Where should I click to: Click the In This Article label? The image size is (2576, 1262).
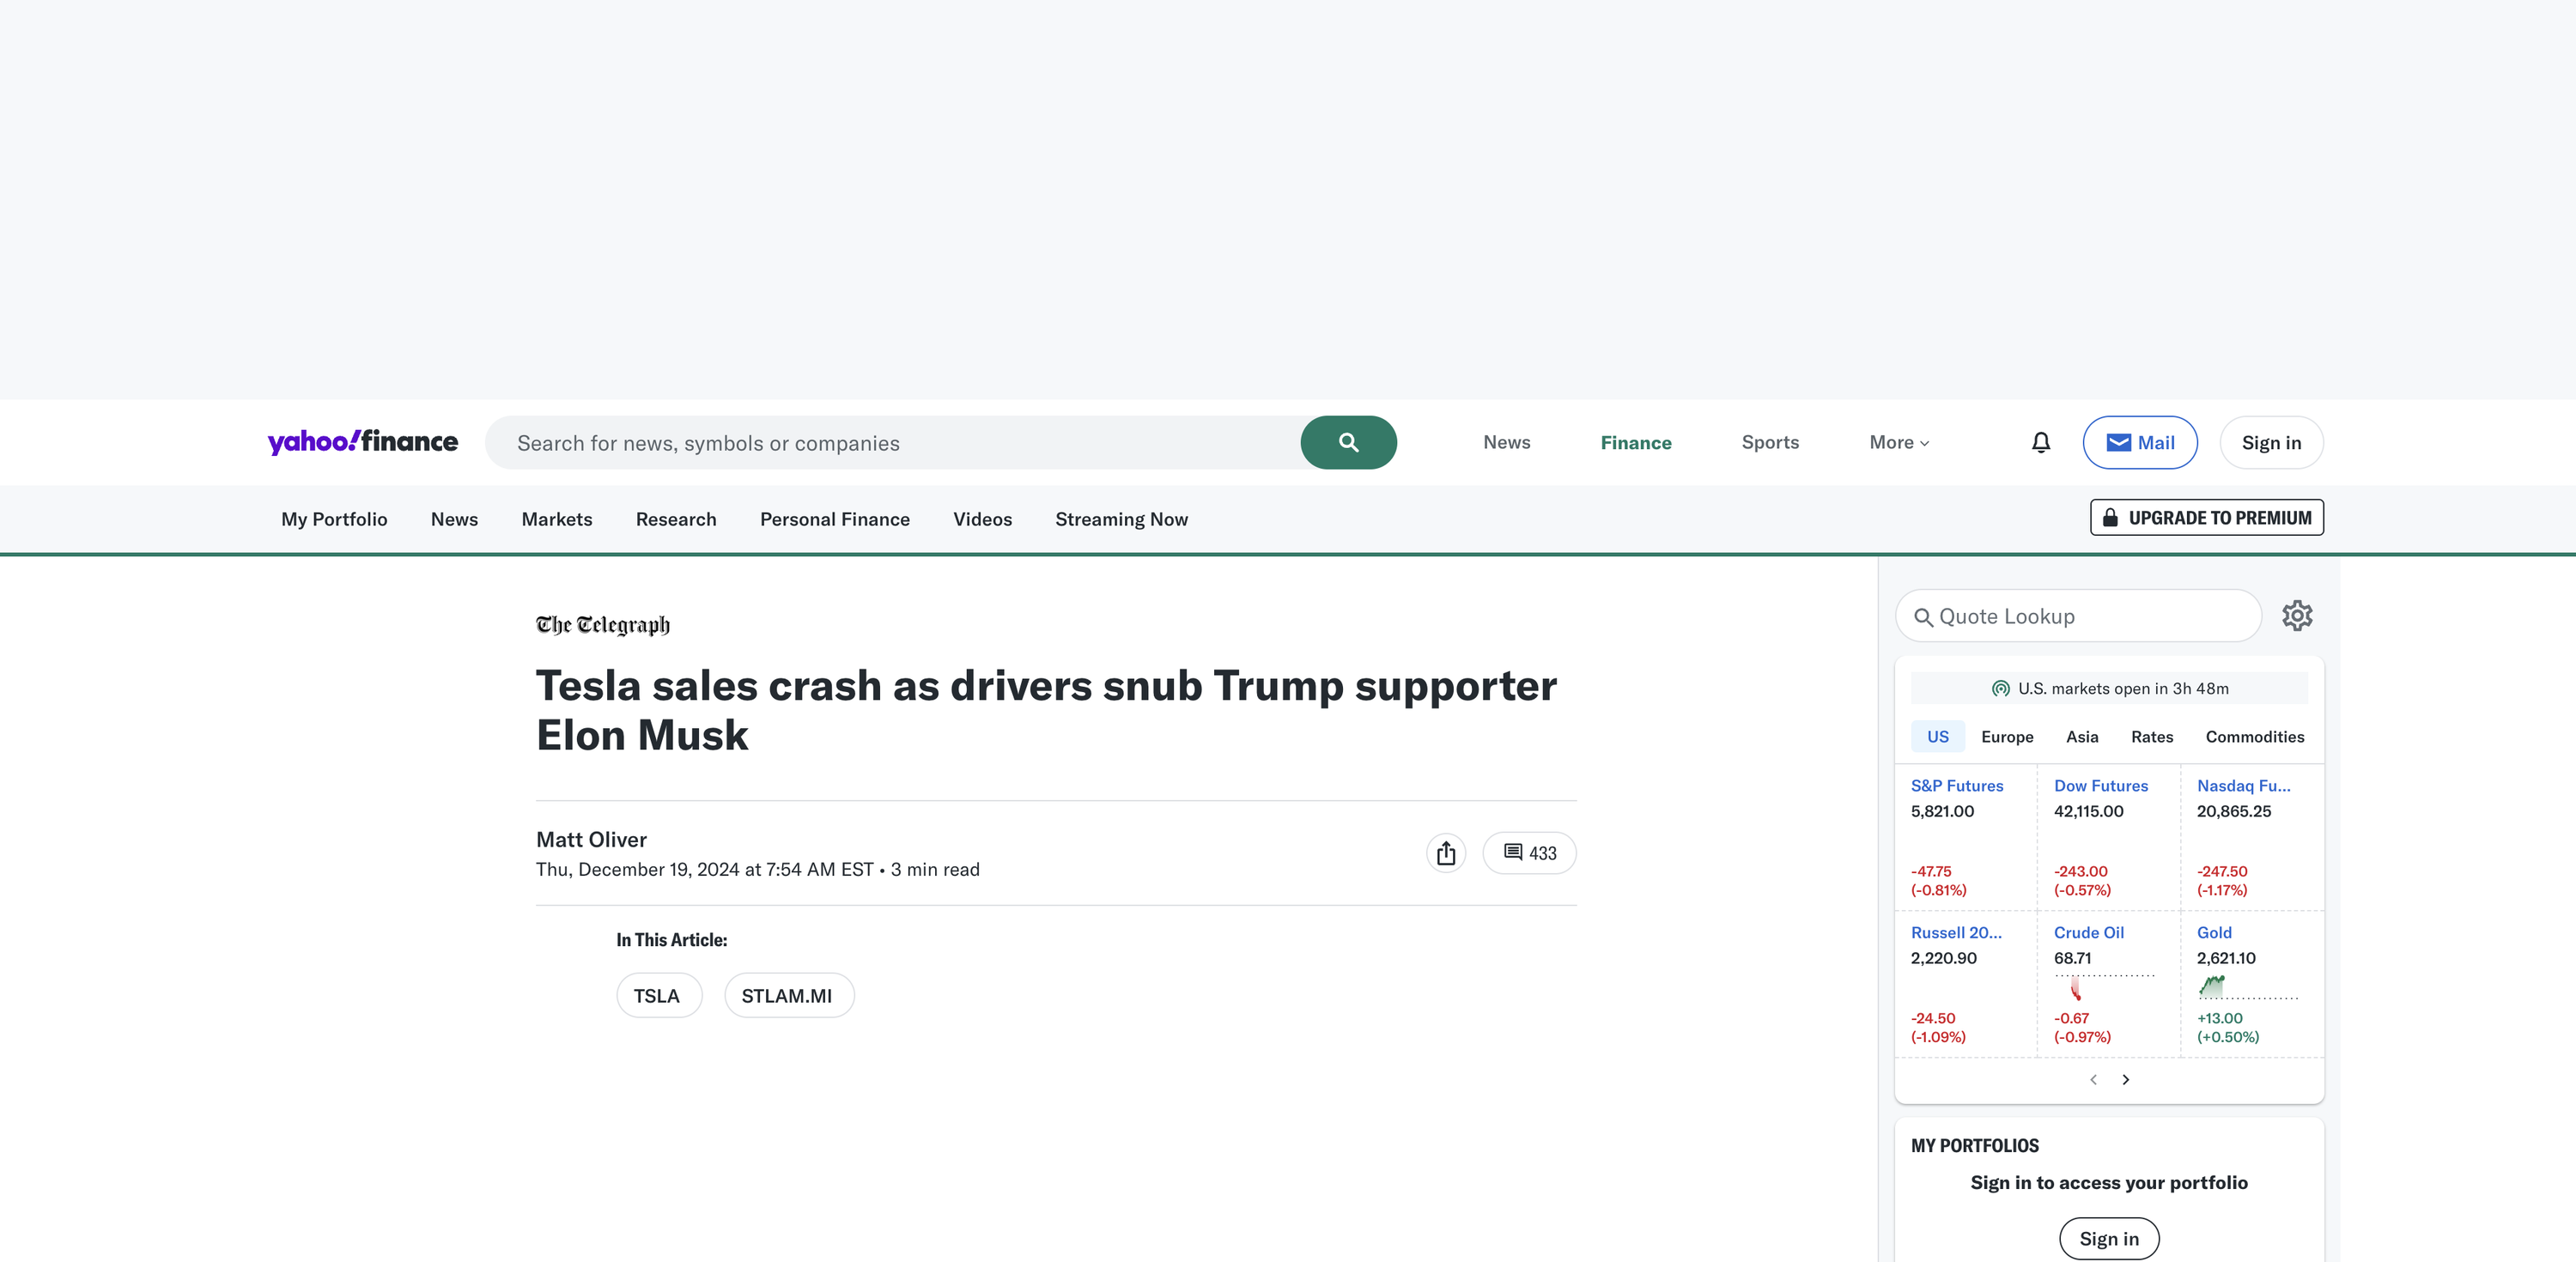(x=671, y=939)
